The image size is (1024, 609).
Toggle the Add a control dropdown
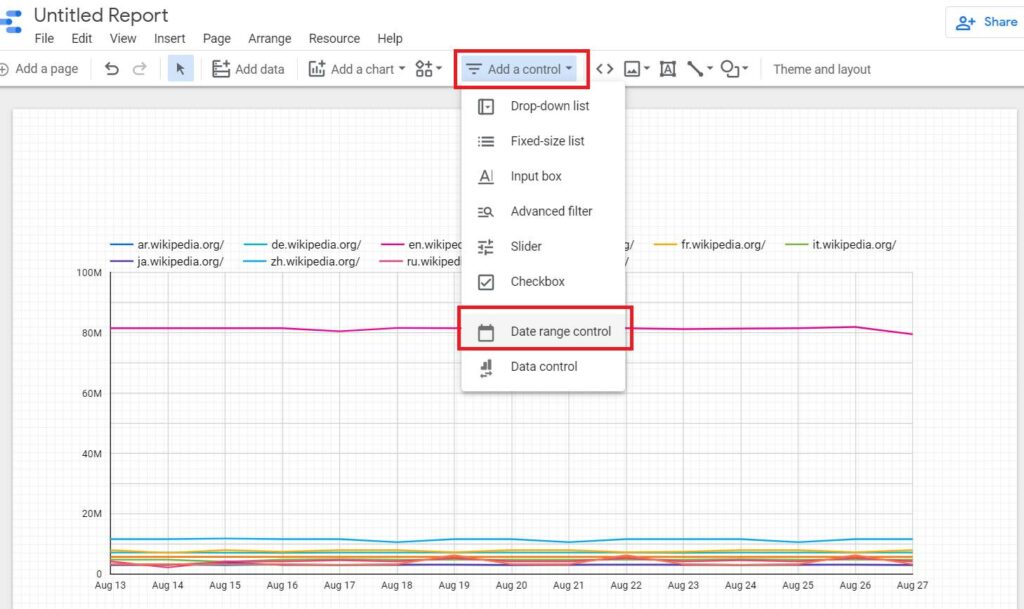point(519,69)
